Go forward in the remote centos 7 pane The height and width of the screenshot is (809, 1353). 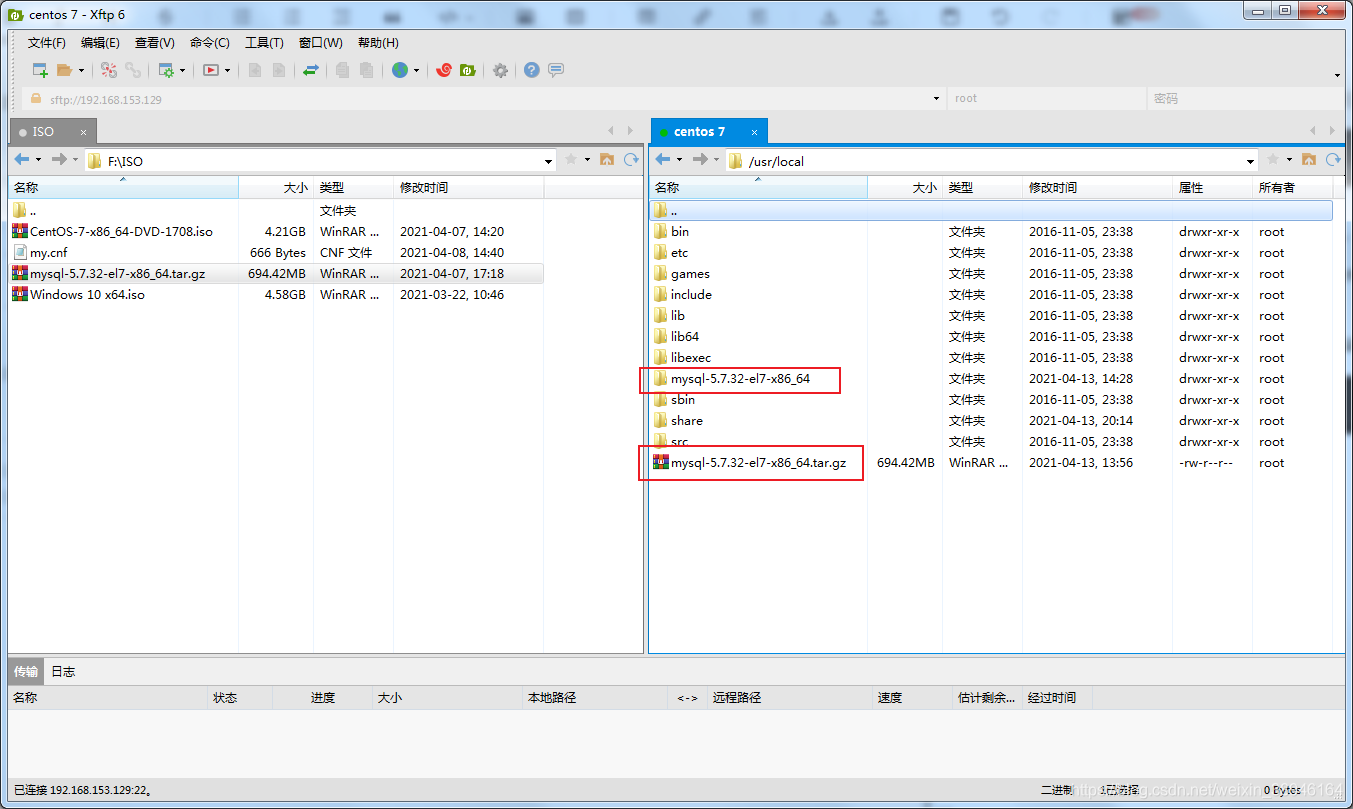(700, 160)
